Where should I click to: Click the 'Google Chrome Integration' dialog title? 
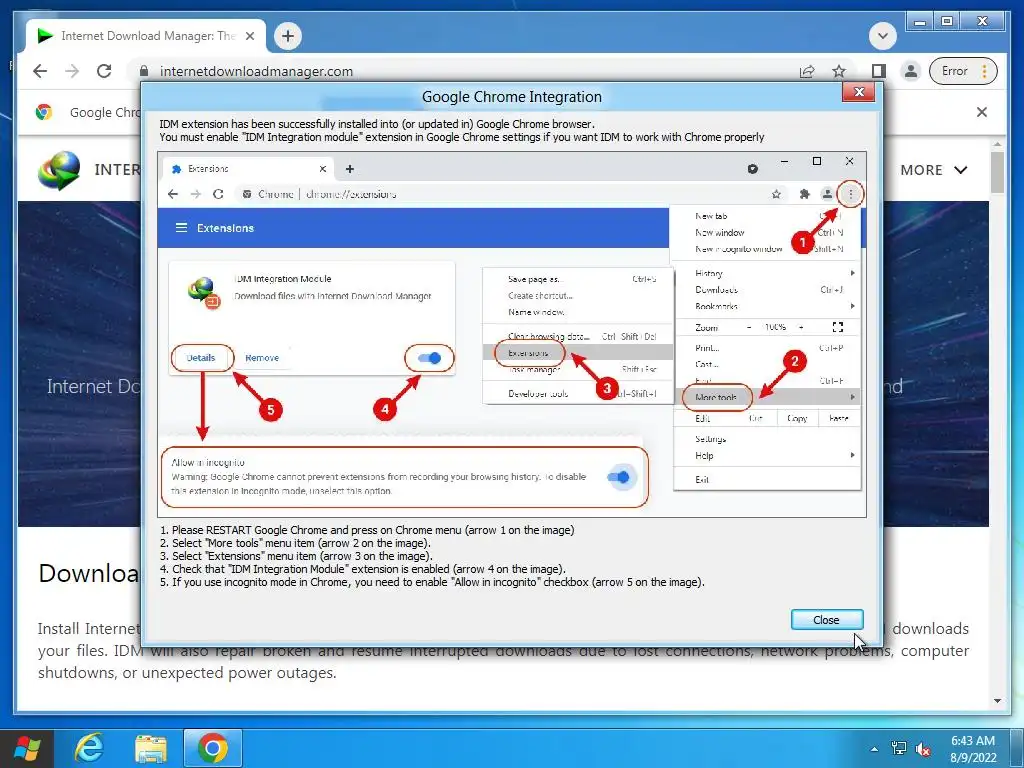[512, 97]
